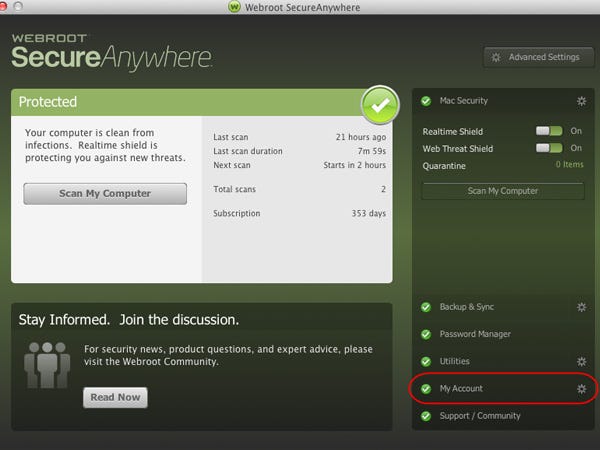600x450 pixels.
Task: Click Webroot W logo in title bar
Action: [x=234, y=7]
